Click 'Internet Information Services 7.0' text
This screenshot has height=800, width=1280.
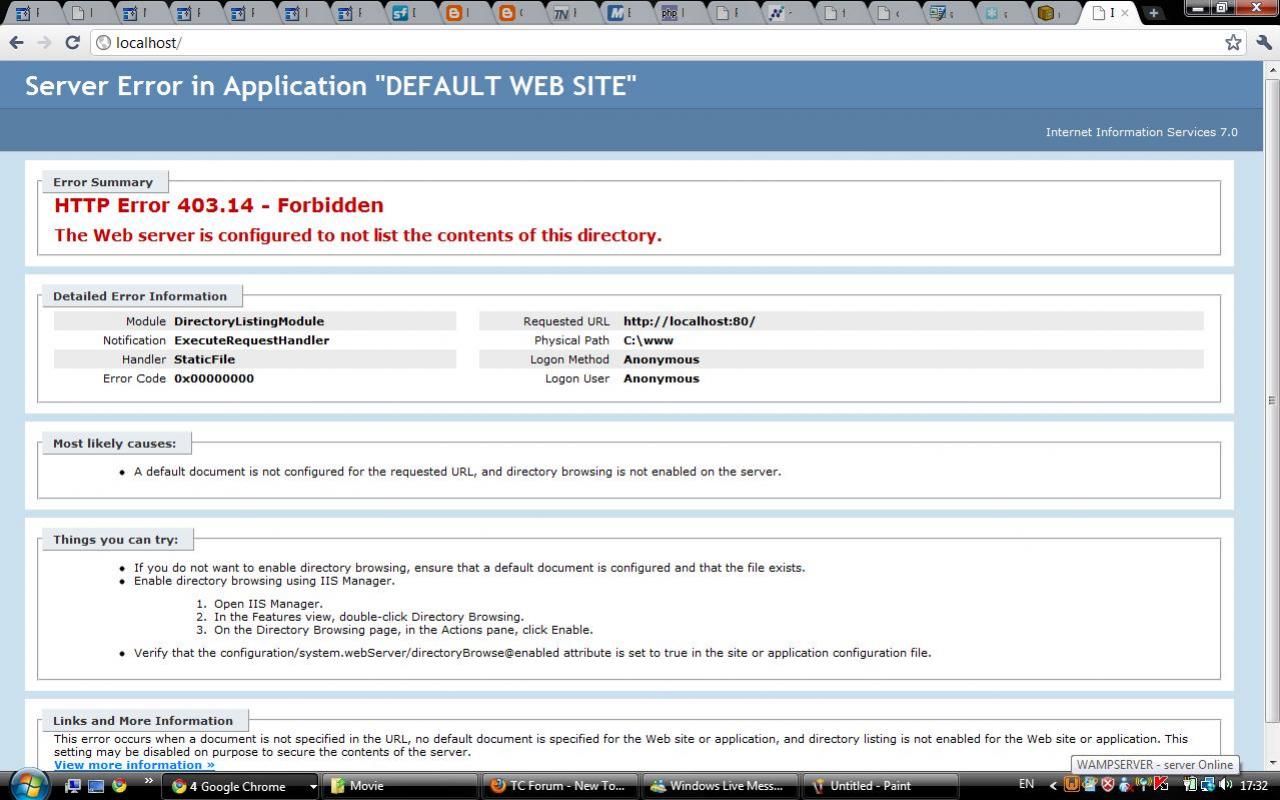pos(1142,132)
